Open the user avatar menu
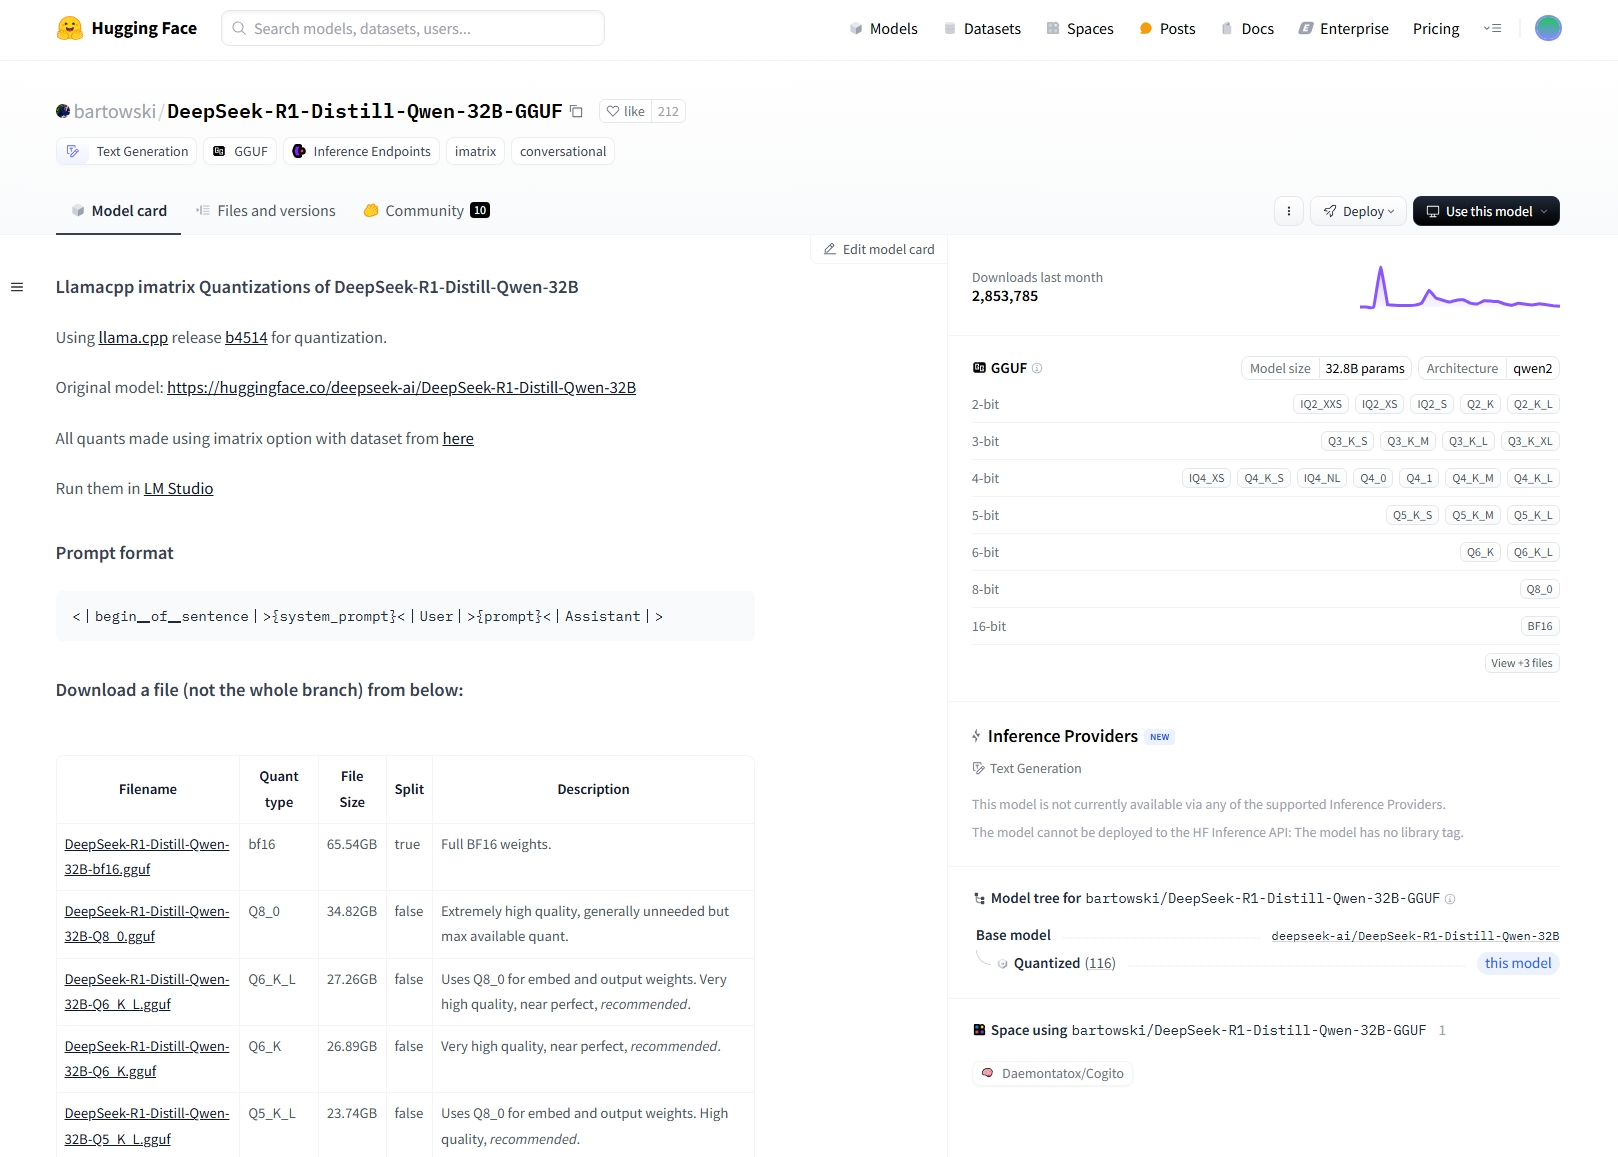The image size is (1618, 1157). point(1548,28)
